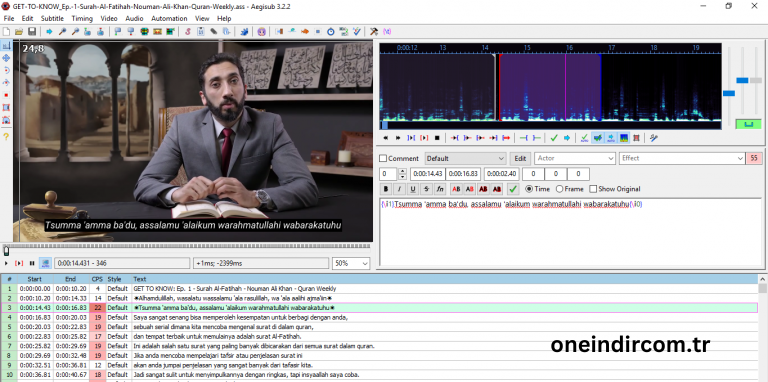Go to previous line in audio toolbar
Screen dimensions: 768x382
click(385, 138)
